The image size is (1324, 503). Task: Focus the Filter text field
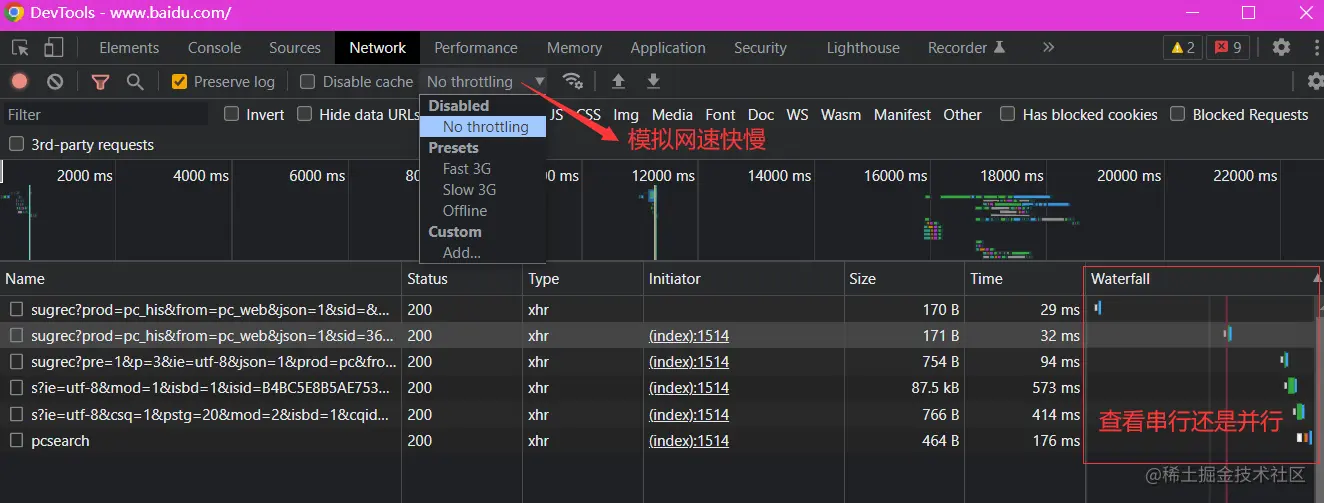pos(105,115)
